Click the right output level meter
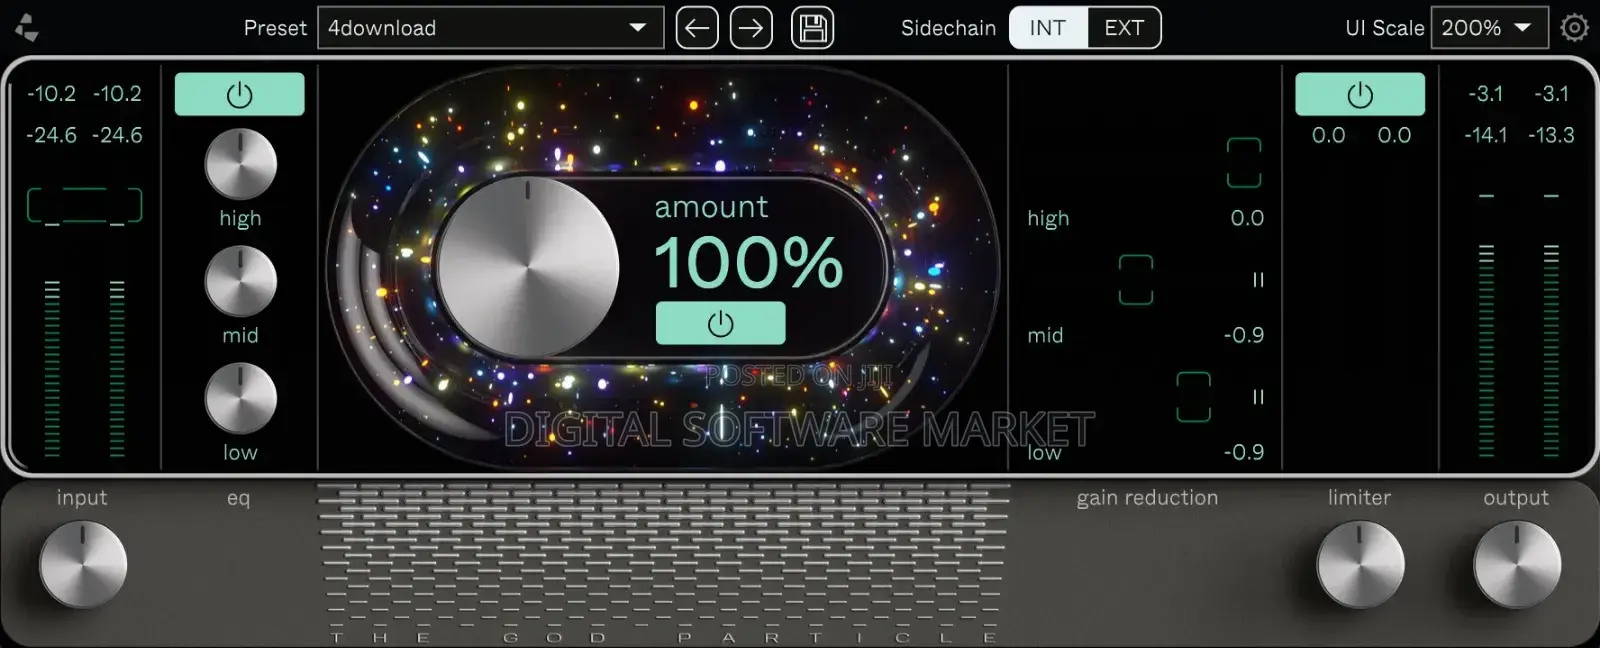The height and width of the screenshot is (648, 1600). (x=1551, y=351)
